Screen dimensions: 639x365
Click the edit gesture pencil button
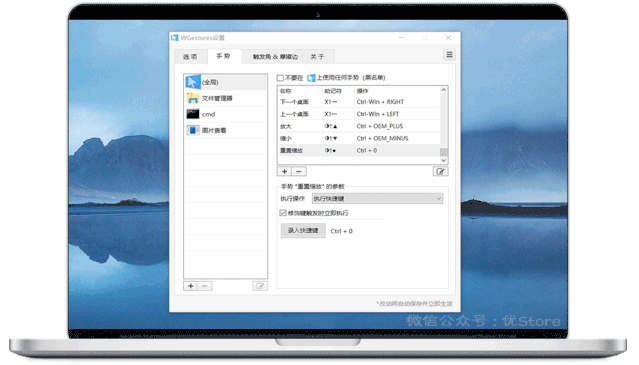[441, 172]
